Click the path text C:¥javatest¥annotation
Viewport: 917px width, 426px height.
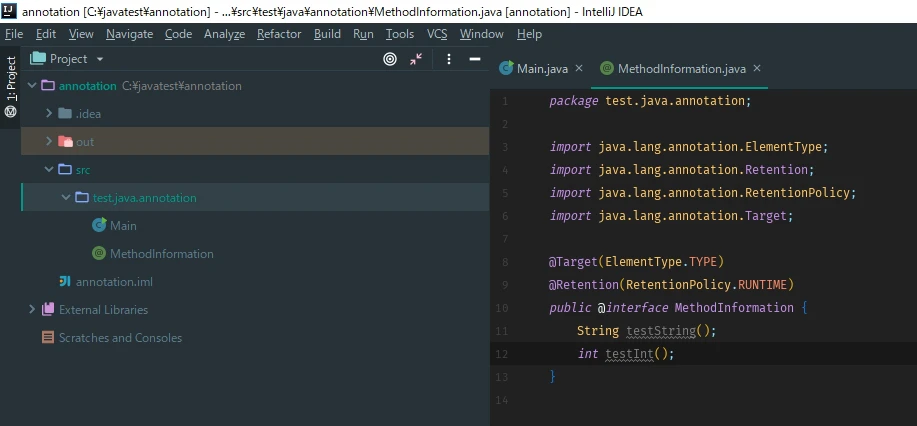182,86
